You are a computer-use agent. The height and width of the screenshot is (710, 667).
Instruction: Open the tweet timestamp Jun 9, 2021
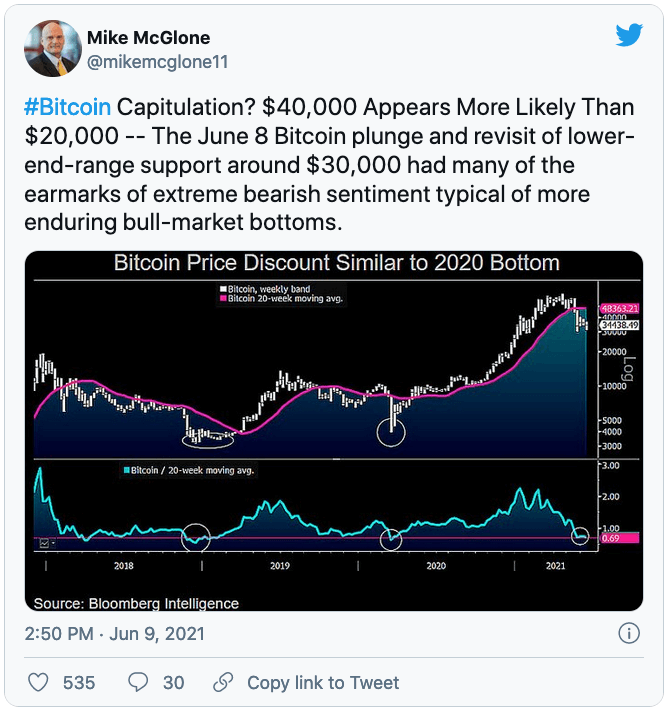pyautogui.click(x=157, y=633)
